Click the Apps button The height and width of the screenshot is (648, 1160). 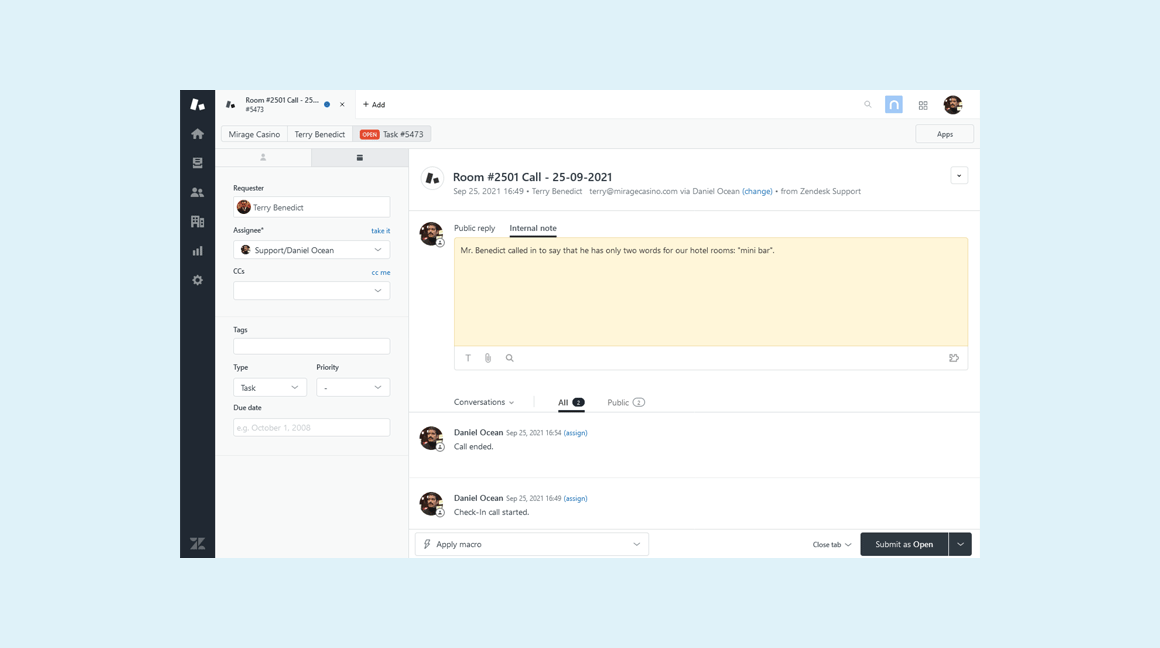point(944,134)
